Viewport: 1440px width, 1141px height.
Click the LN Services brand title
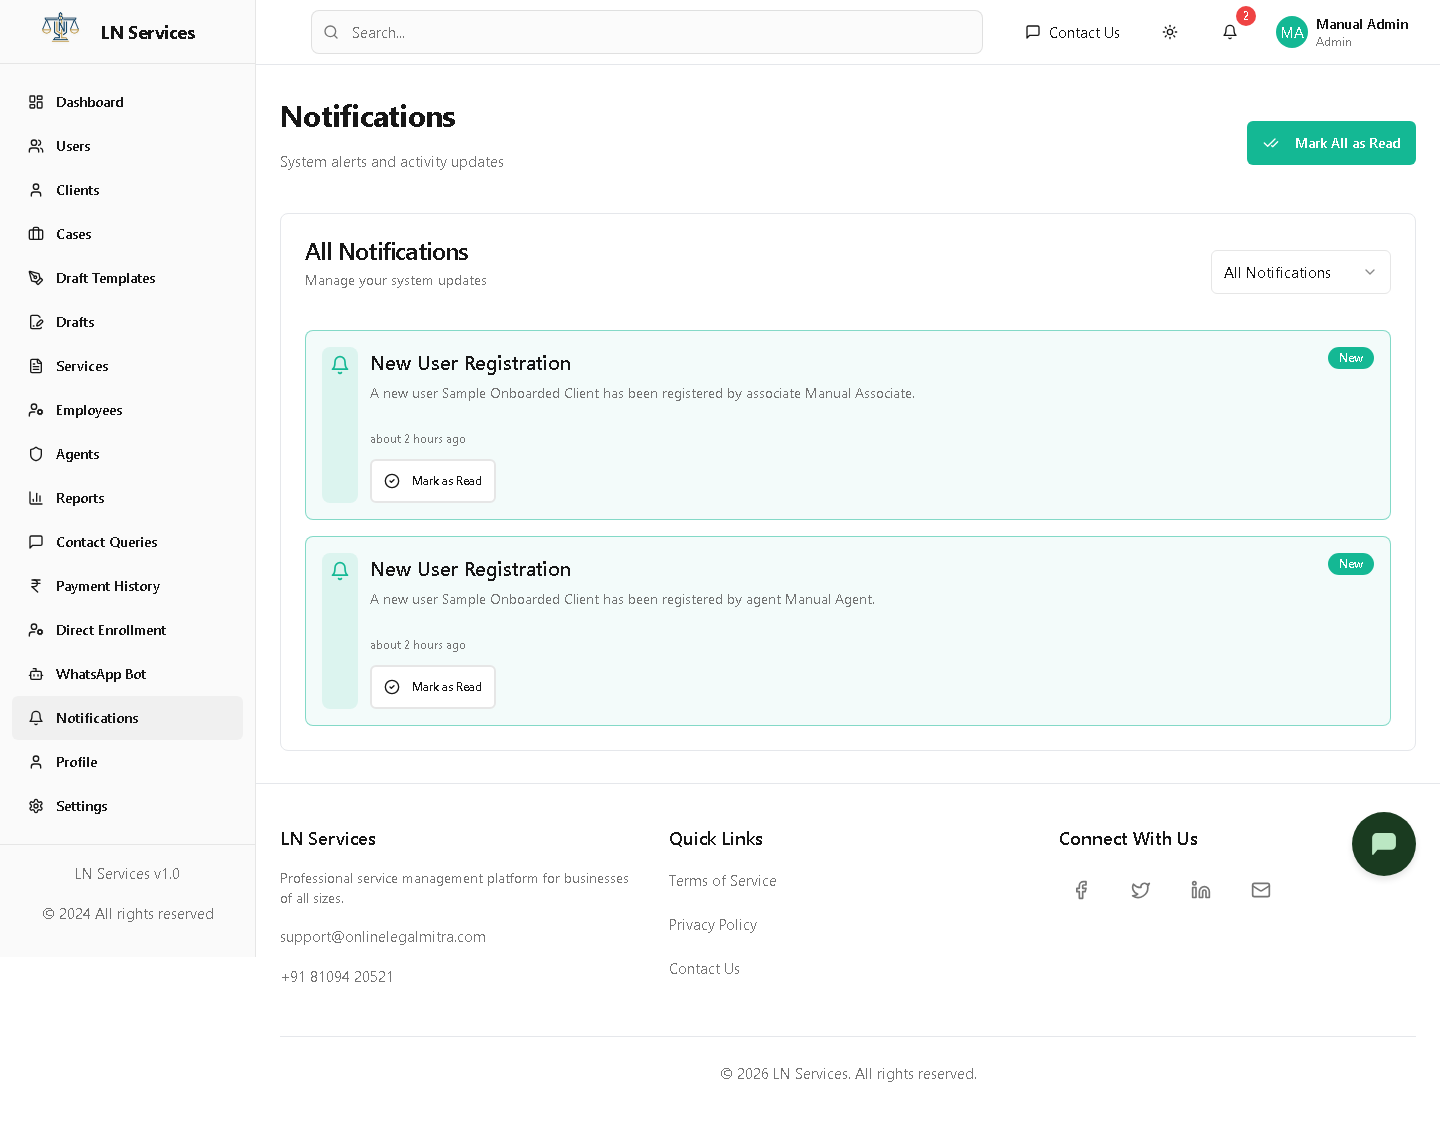point(148,32)
